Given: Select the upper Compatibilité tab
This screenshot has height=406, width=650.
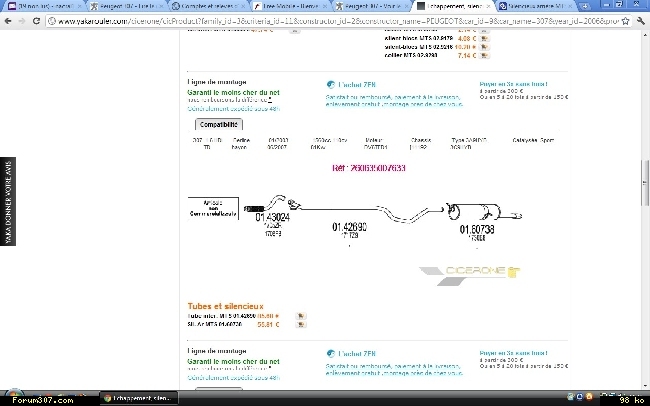Looking at the screenshot, I should [x=218, y=124].
